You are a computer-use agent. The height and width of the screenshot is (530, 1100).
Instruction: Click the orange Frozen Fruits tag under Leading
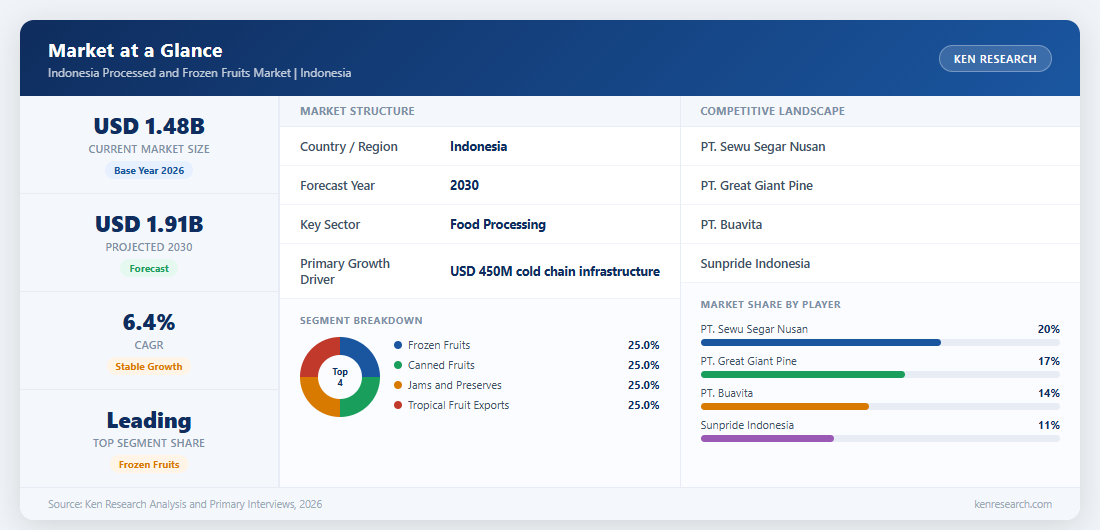(x=149, y=465)
